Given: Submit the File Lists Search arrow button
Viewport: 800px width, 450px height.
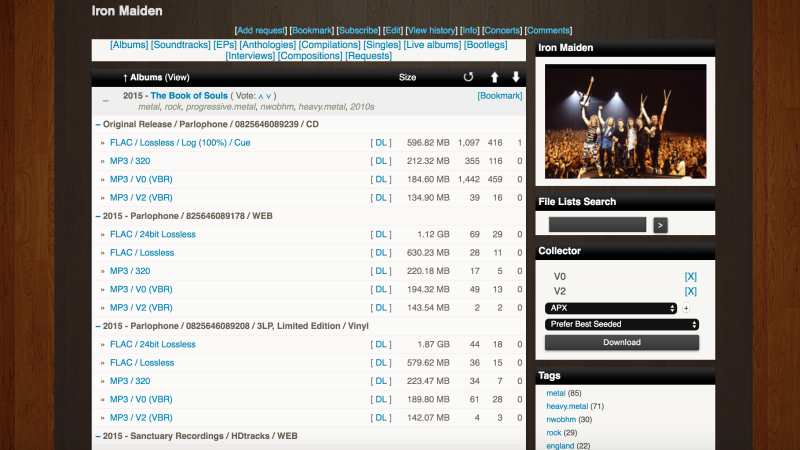Looking at the screenshot, I should click(x=660, y=225).
